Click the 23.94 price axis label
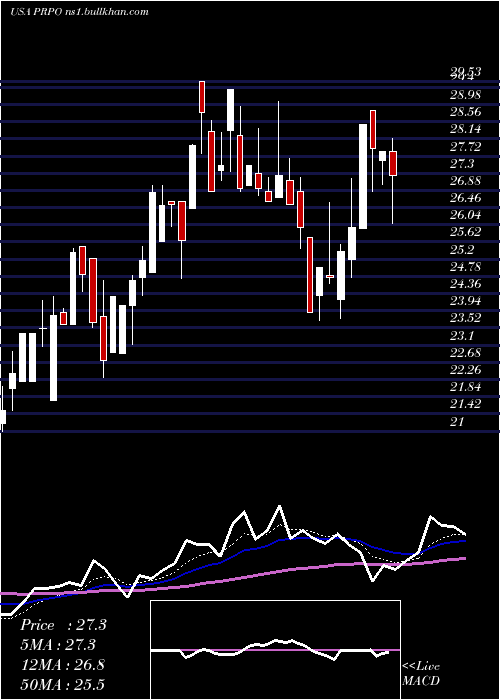Image resolution: width=500 pixels, height=700 pixels. click(x=465, y=301)
